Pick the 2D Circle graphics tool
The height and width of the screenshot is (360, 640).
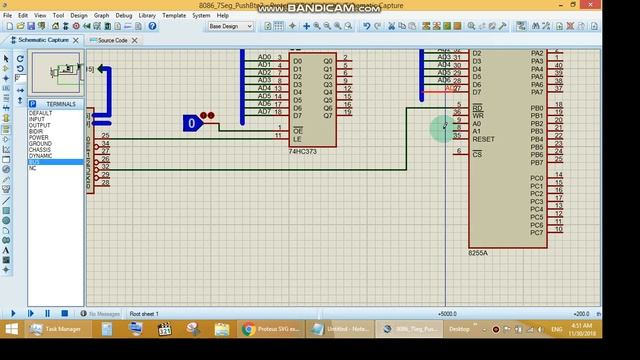tap(6, 220)
